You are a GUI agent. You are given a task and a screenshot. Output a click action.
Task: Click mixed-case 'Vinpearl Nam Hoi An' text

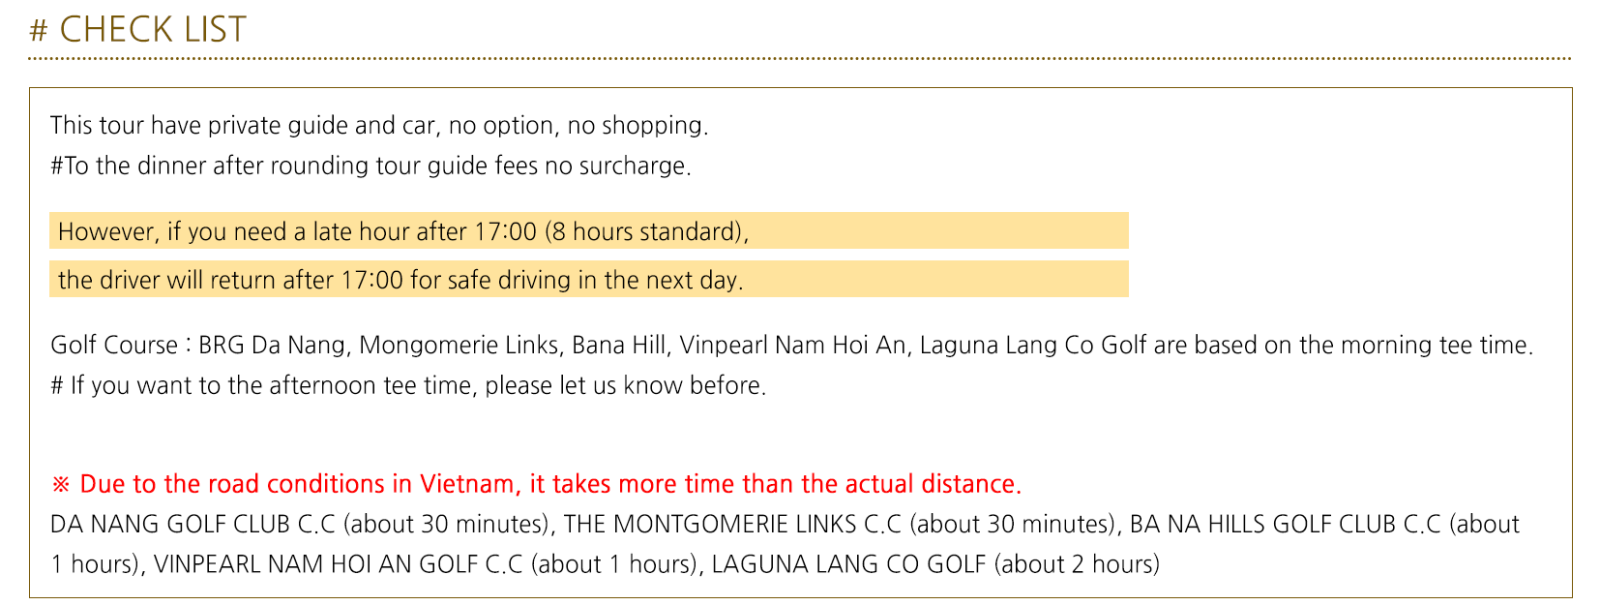(793, 345)
